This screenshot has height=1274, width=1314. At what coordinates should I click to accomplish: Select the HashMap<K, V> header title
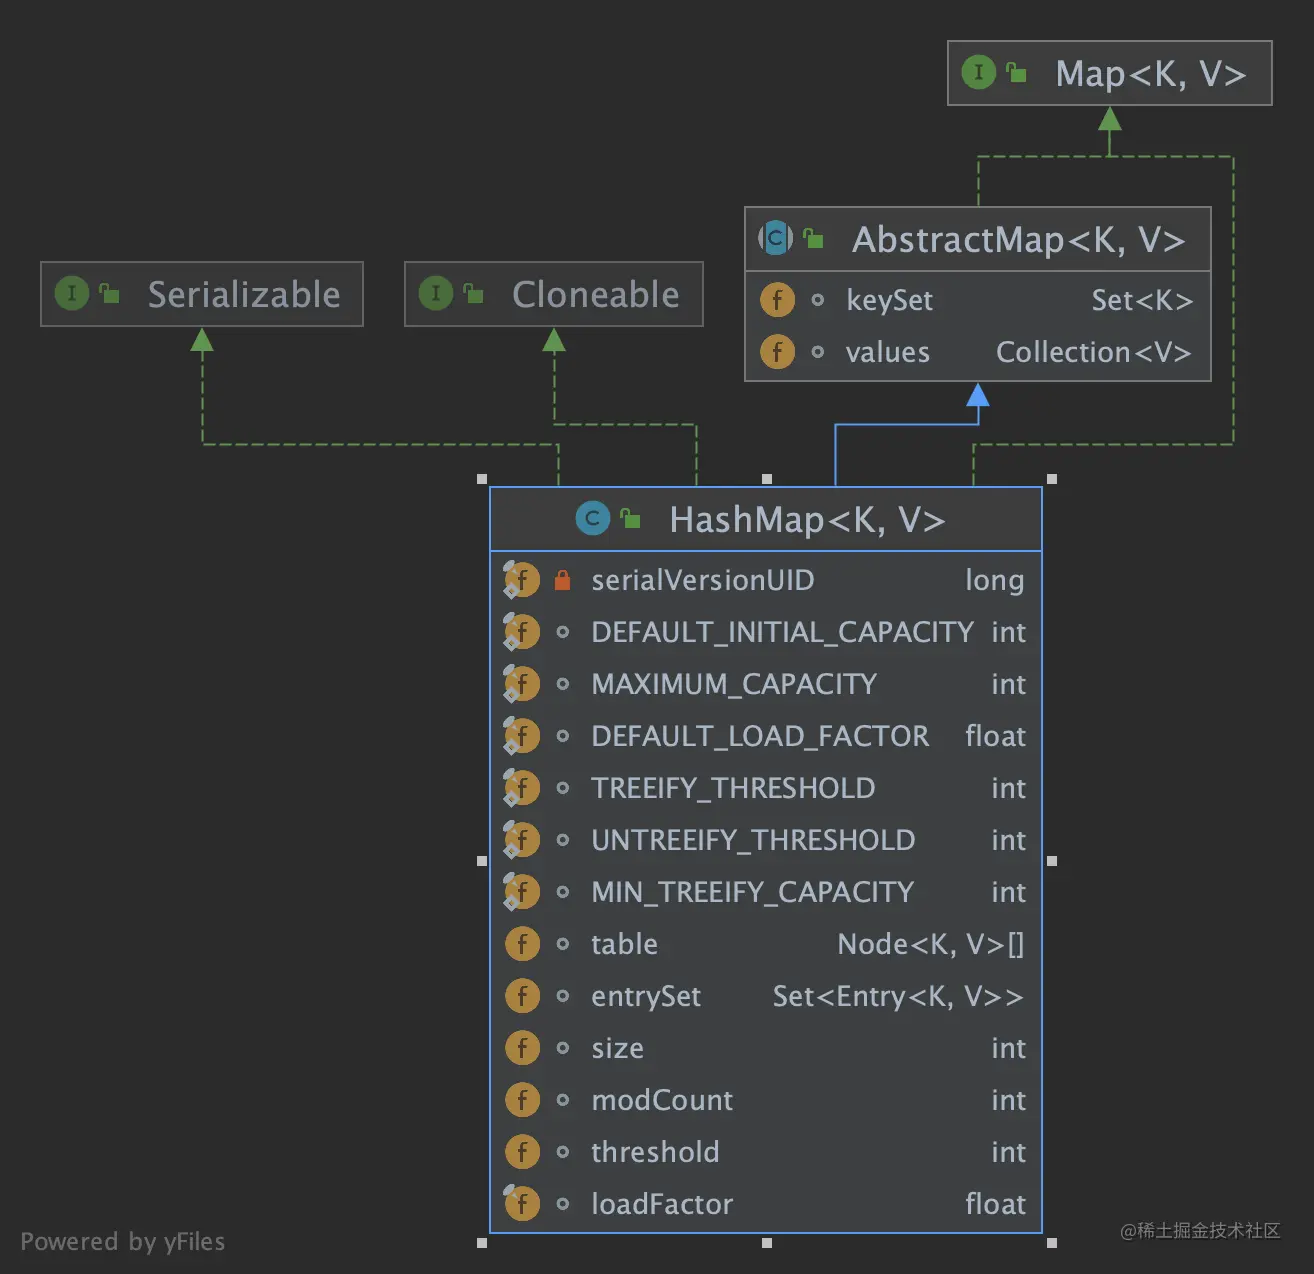tap(808, 519)
